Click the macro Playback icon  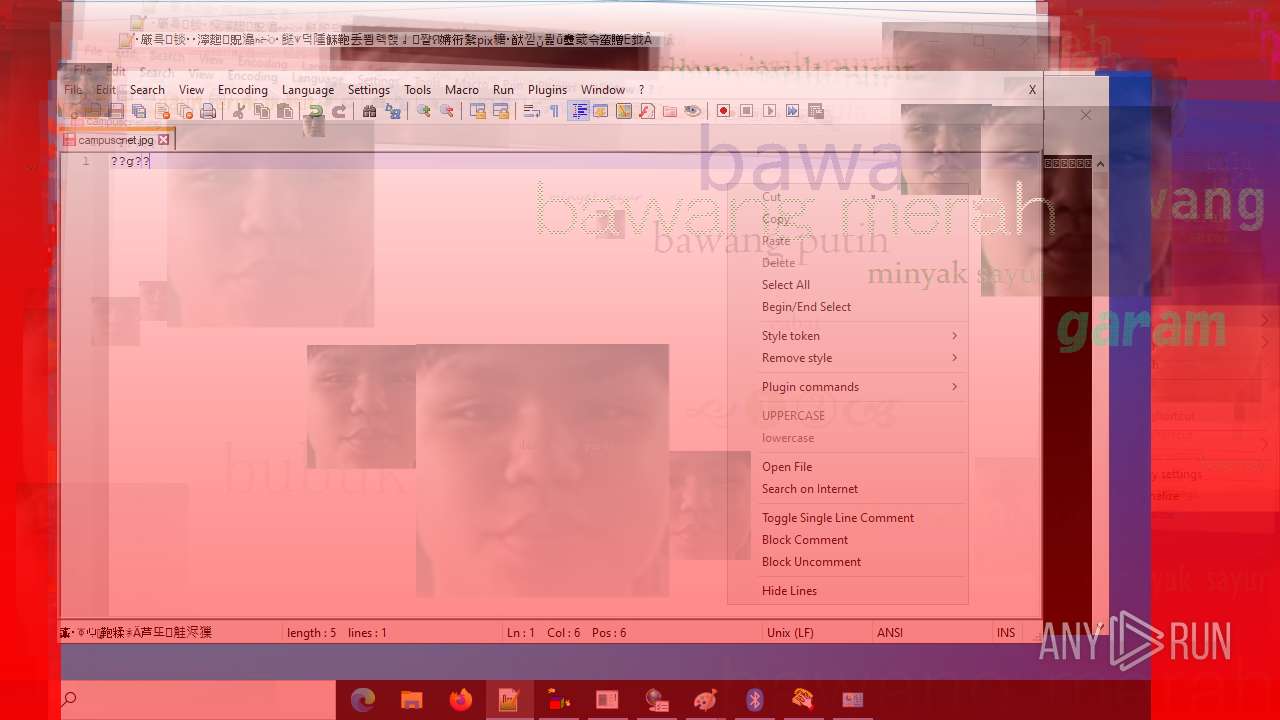769,111
